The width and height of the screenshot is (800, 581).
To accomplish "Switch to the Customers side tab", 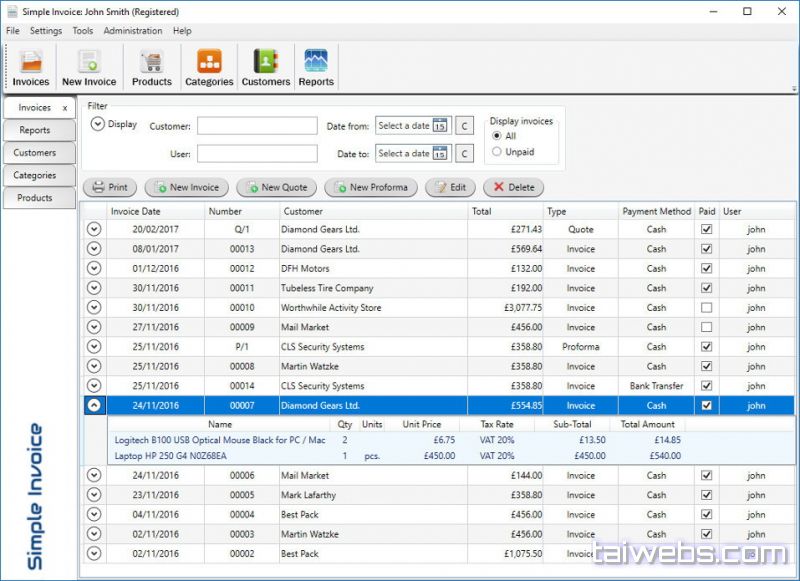I will pos(35,153).
